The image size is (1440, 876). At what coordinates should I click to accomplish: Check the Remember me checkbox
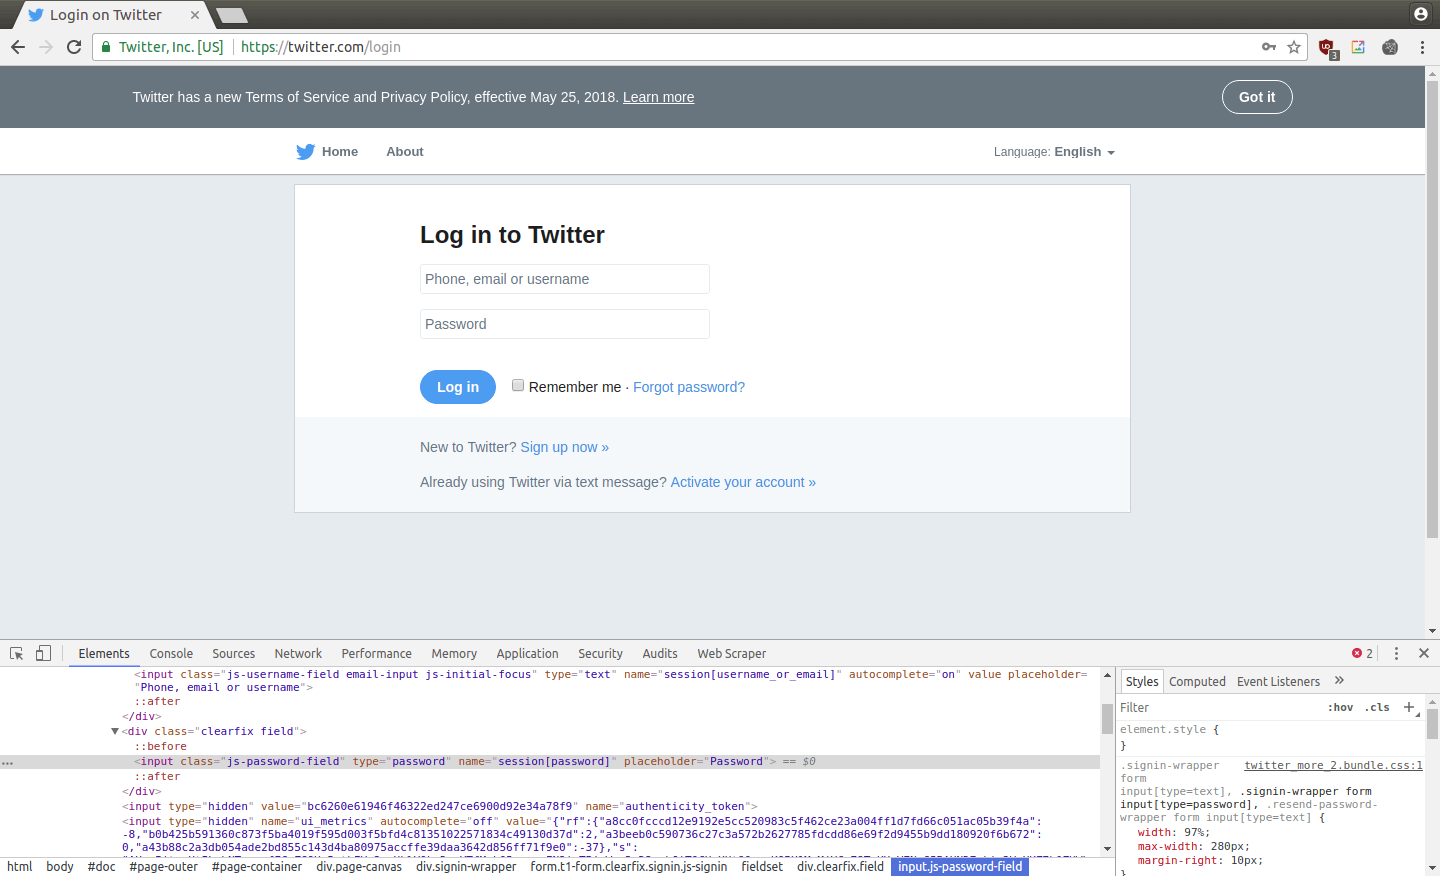click(518, 385)
